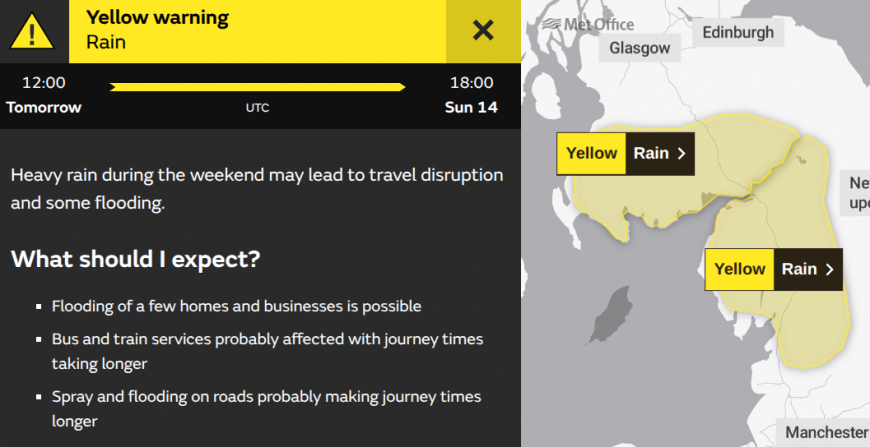
Task: Expand the Yellow Rain chevron over Scotland
Action: (x=681, y=154)
